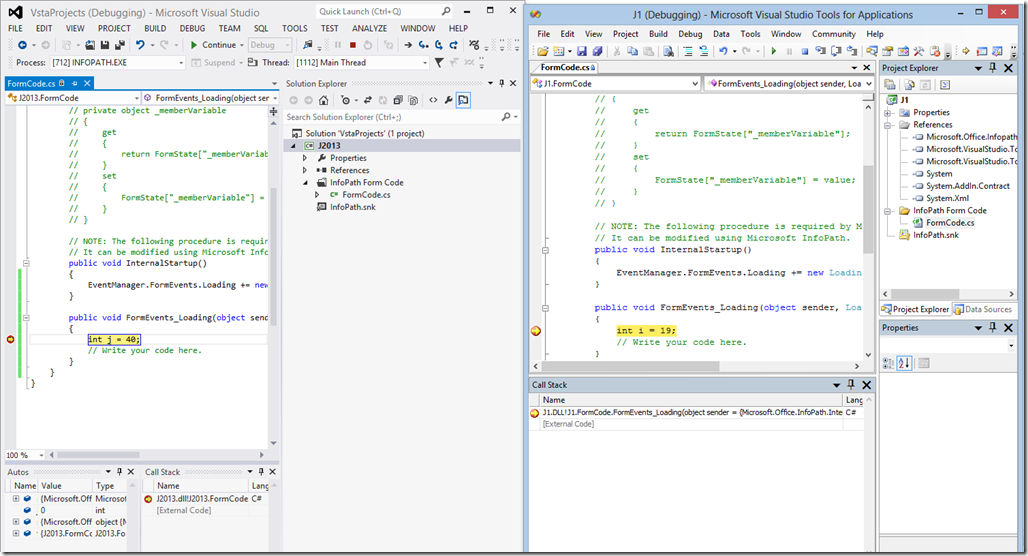Screen dimensions: 1028x556
Task: Toggle Alphabetical sort in the Properties panel
Action: (x=904, y=363)
